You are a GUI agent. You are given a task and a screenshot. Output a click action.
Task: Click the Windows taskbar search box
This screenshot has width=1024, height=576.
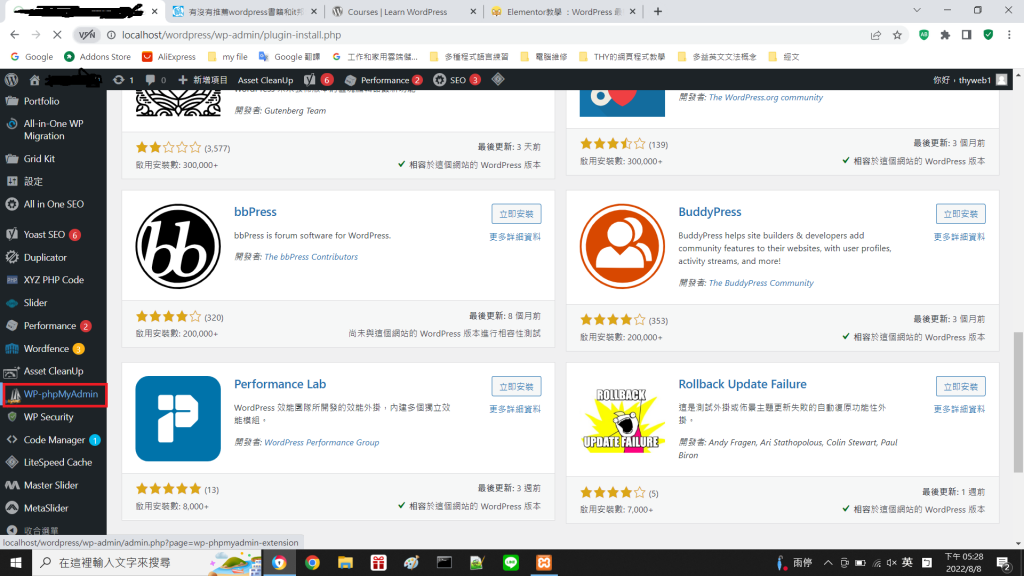coord(146,562)
